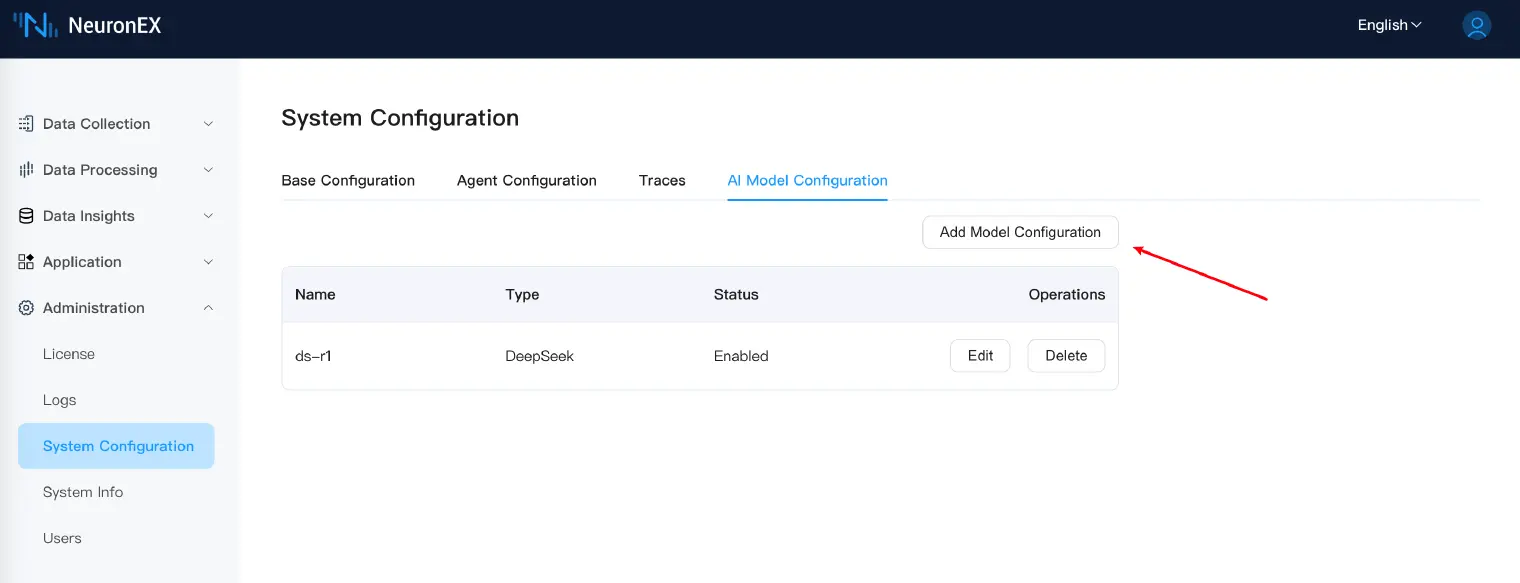Expand the Data Processing chevron
This screenshot has height=583, width=1520.
pyautogui.click(x=208, y=170)
